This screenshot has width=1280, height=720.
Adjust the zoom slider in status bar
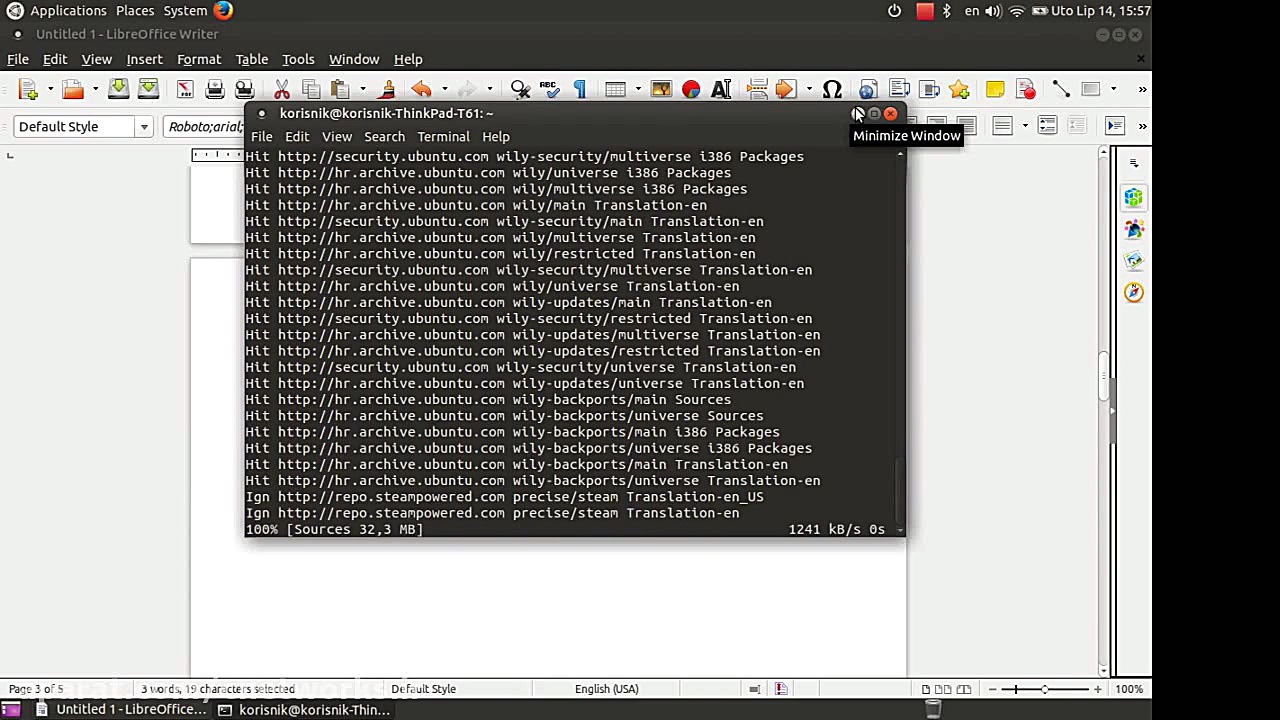(x=1043, y=689)
